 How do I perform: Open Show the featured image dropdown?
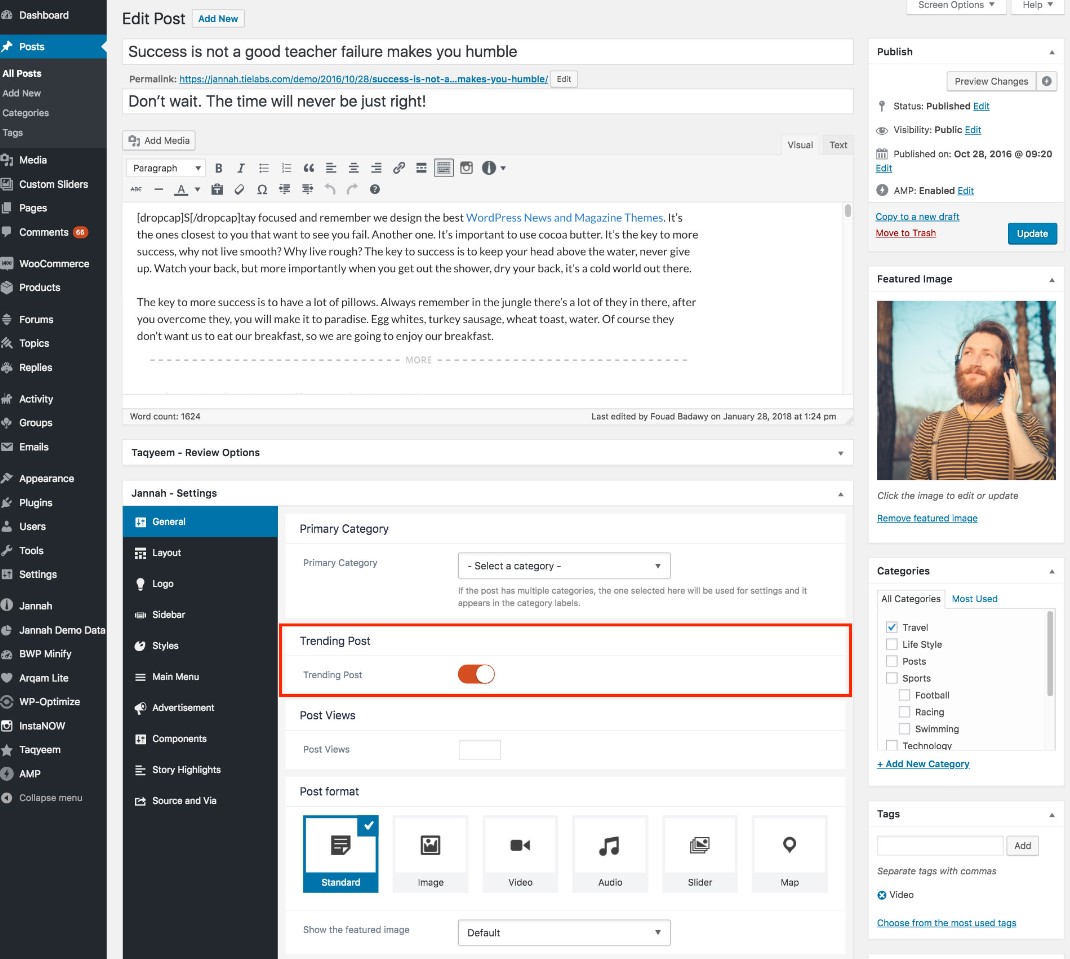pos(564,932)
